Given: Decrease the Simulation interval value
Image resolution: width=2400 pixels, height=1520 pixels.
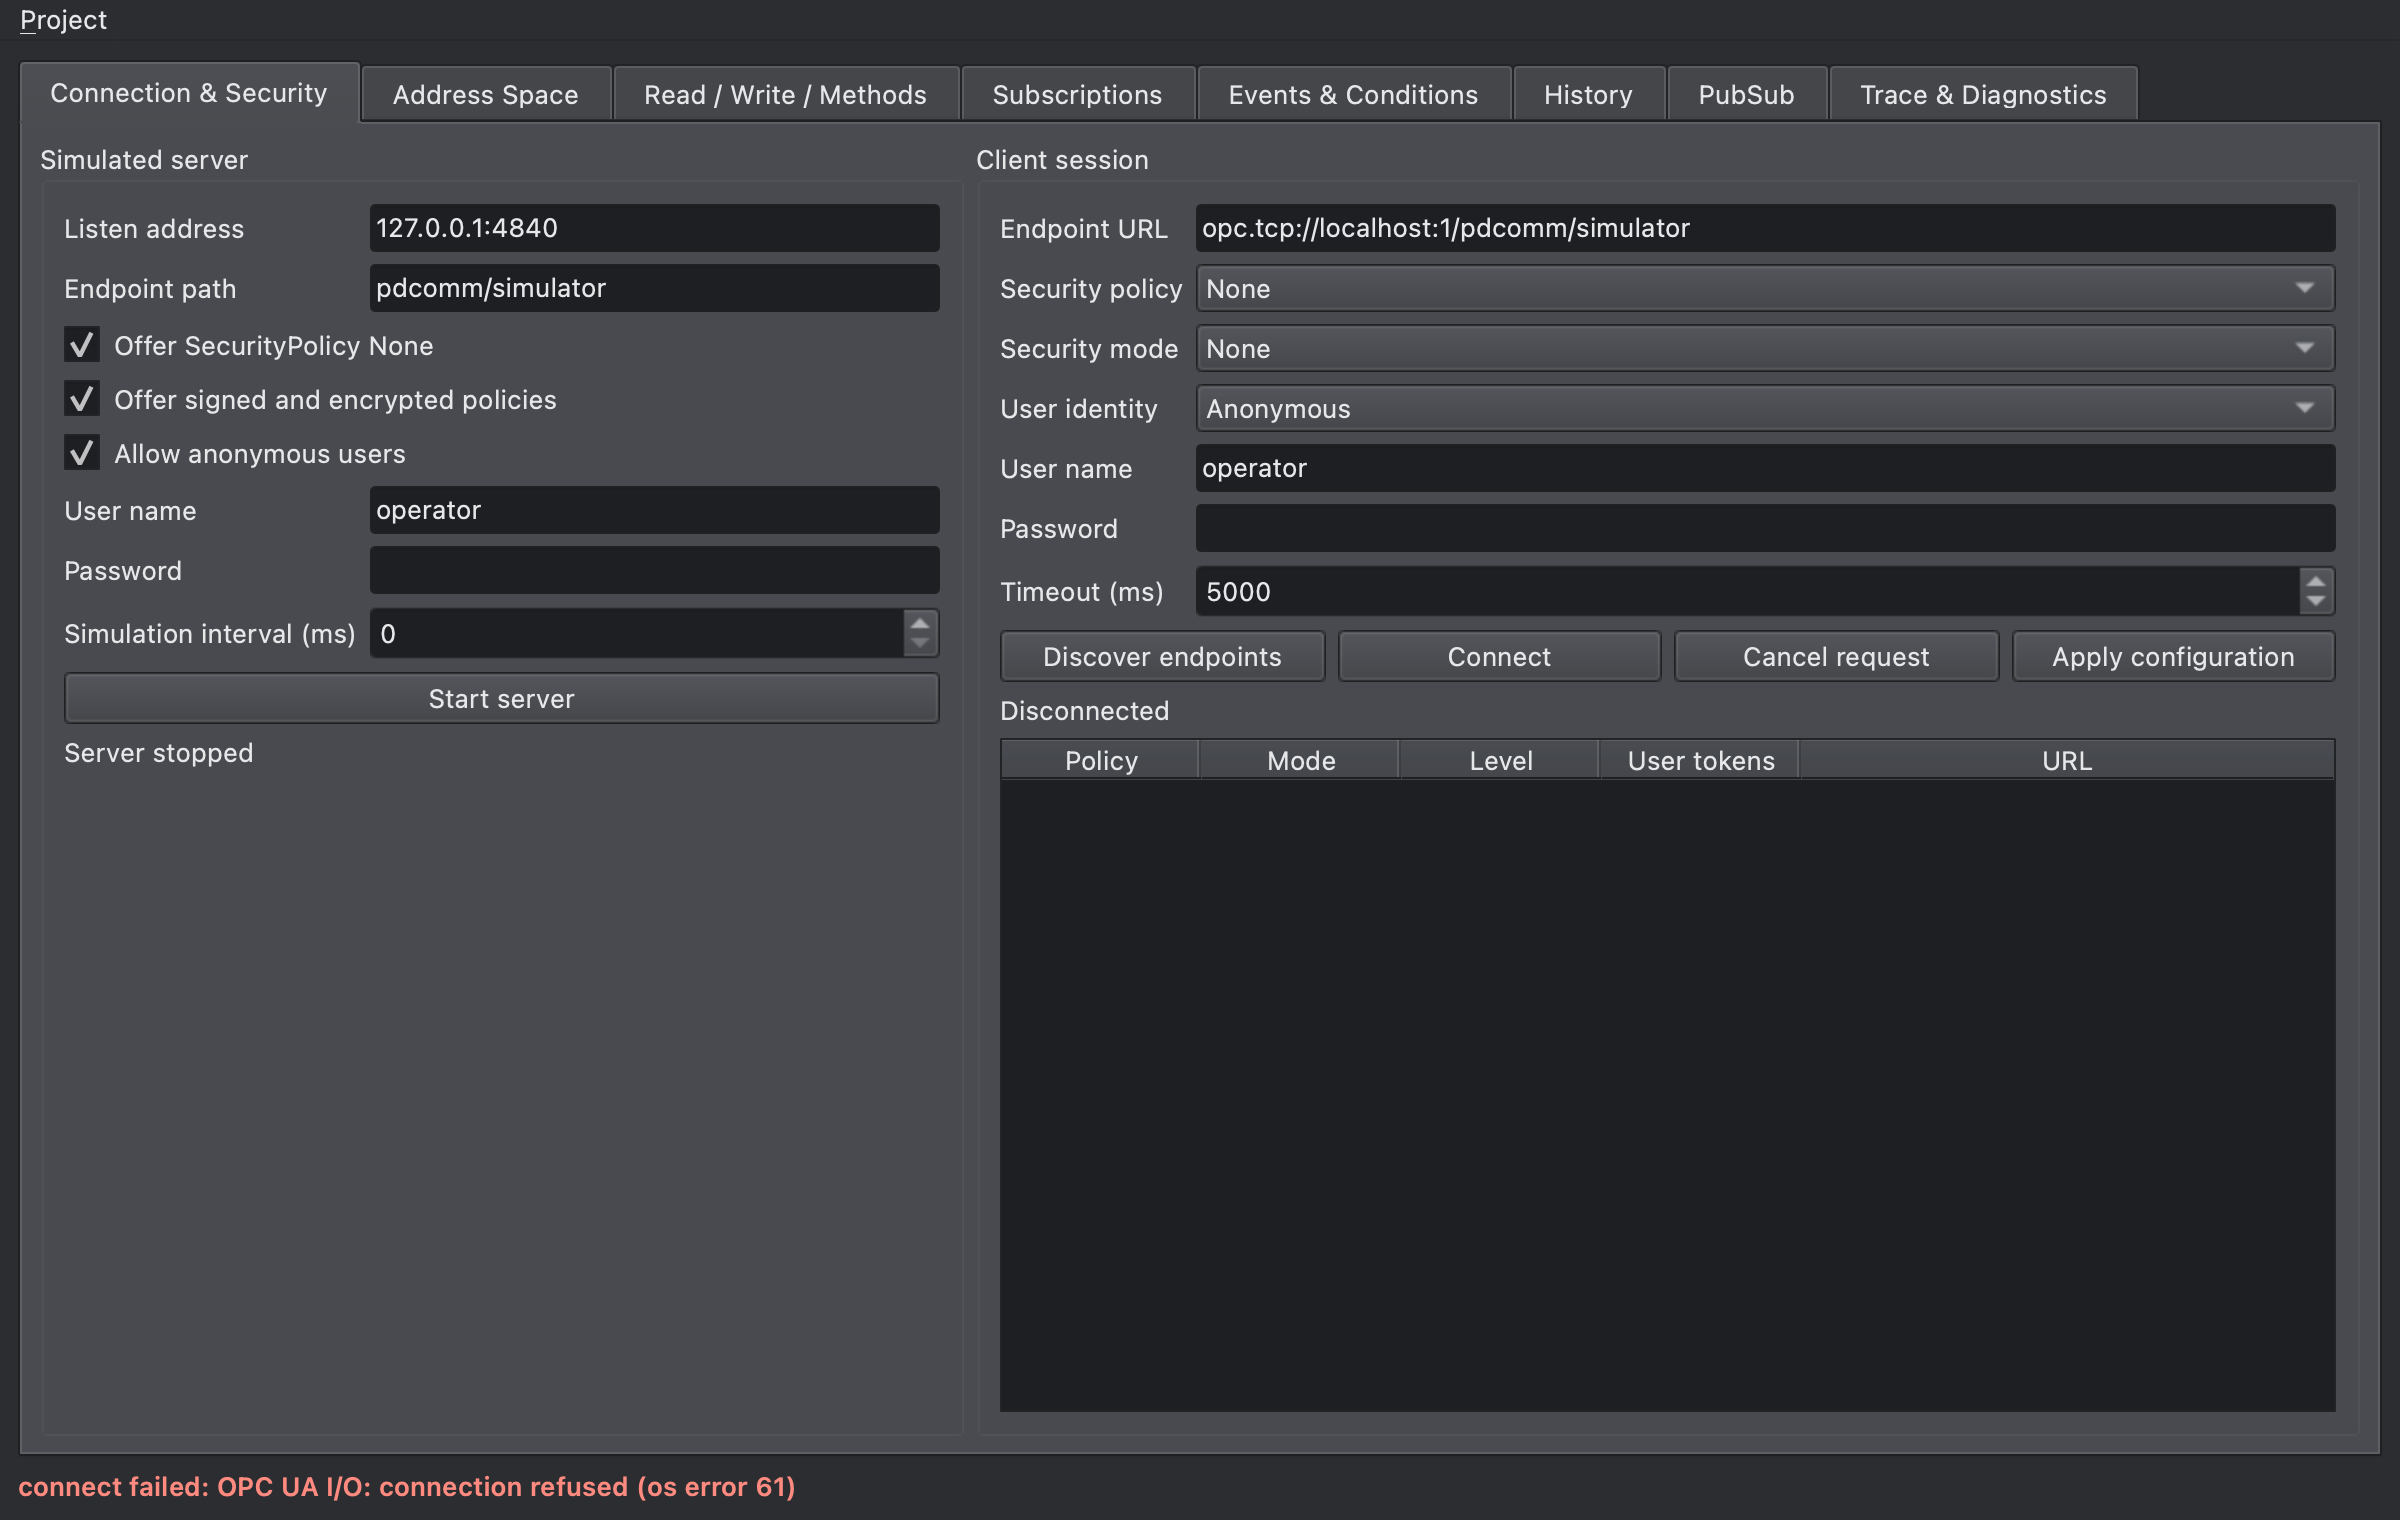Looking at the screenshot, I should (x=920, y=645).
